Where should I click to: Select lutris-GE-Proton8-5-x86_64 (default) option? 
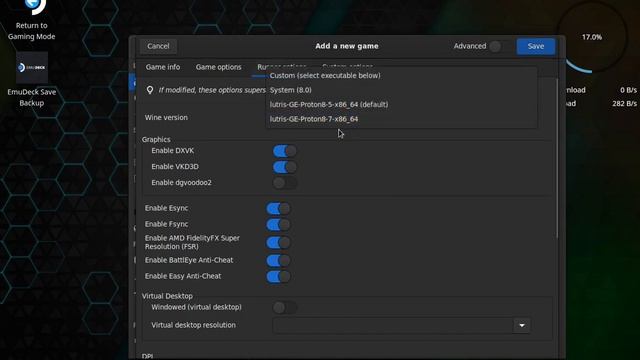tap(401, 104)
